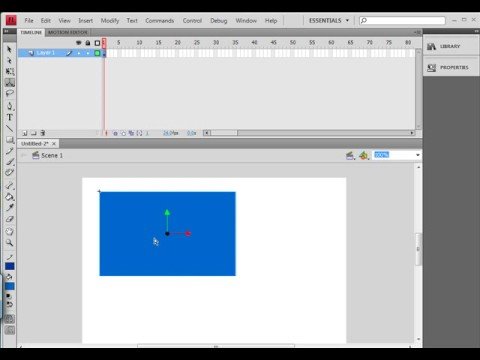Select the Free Transform tool

click(x=10, y=71)
